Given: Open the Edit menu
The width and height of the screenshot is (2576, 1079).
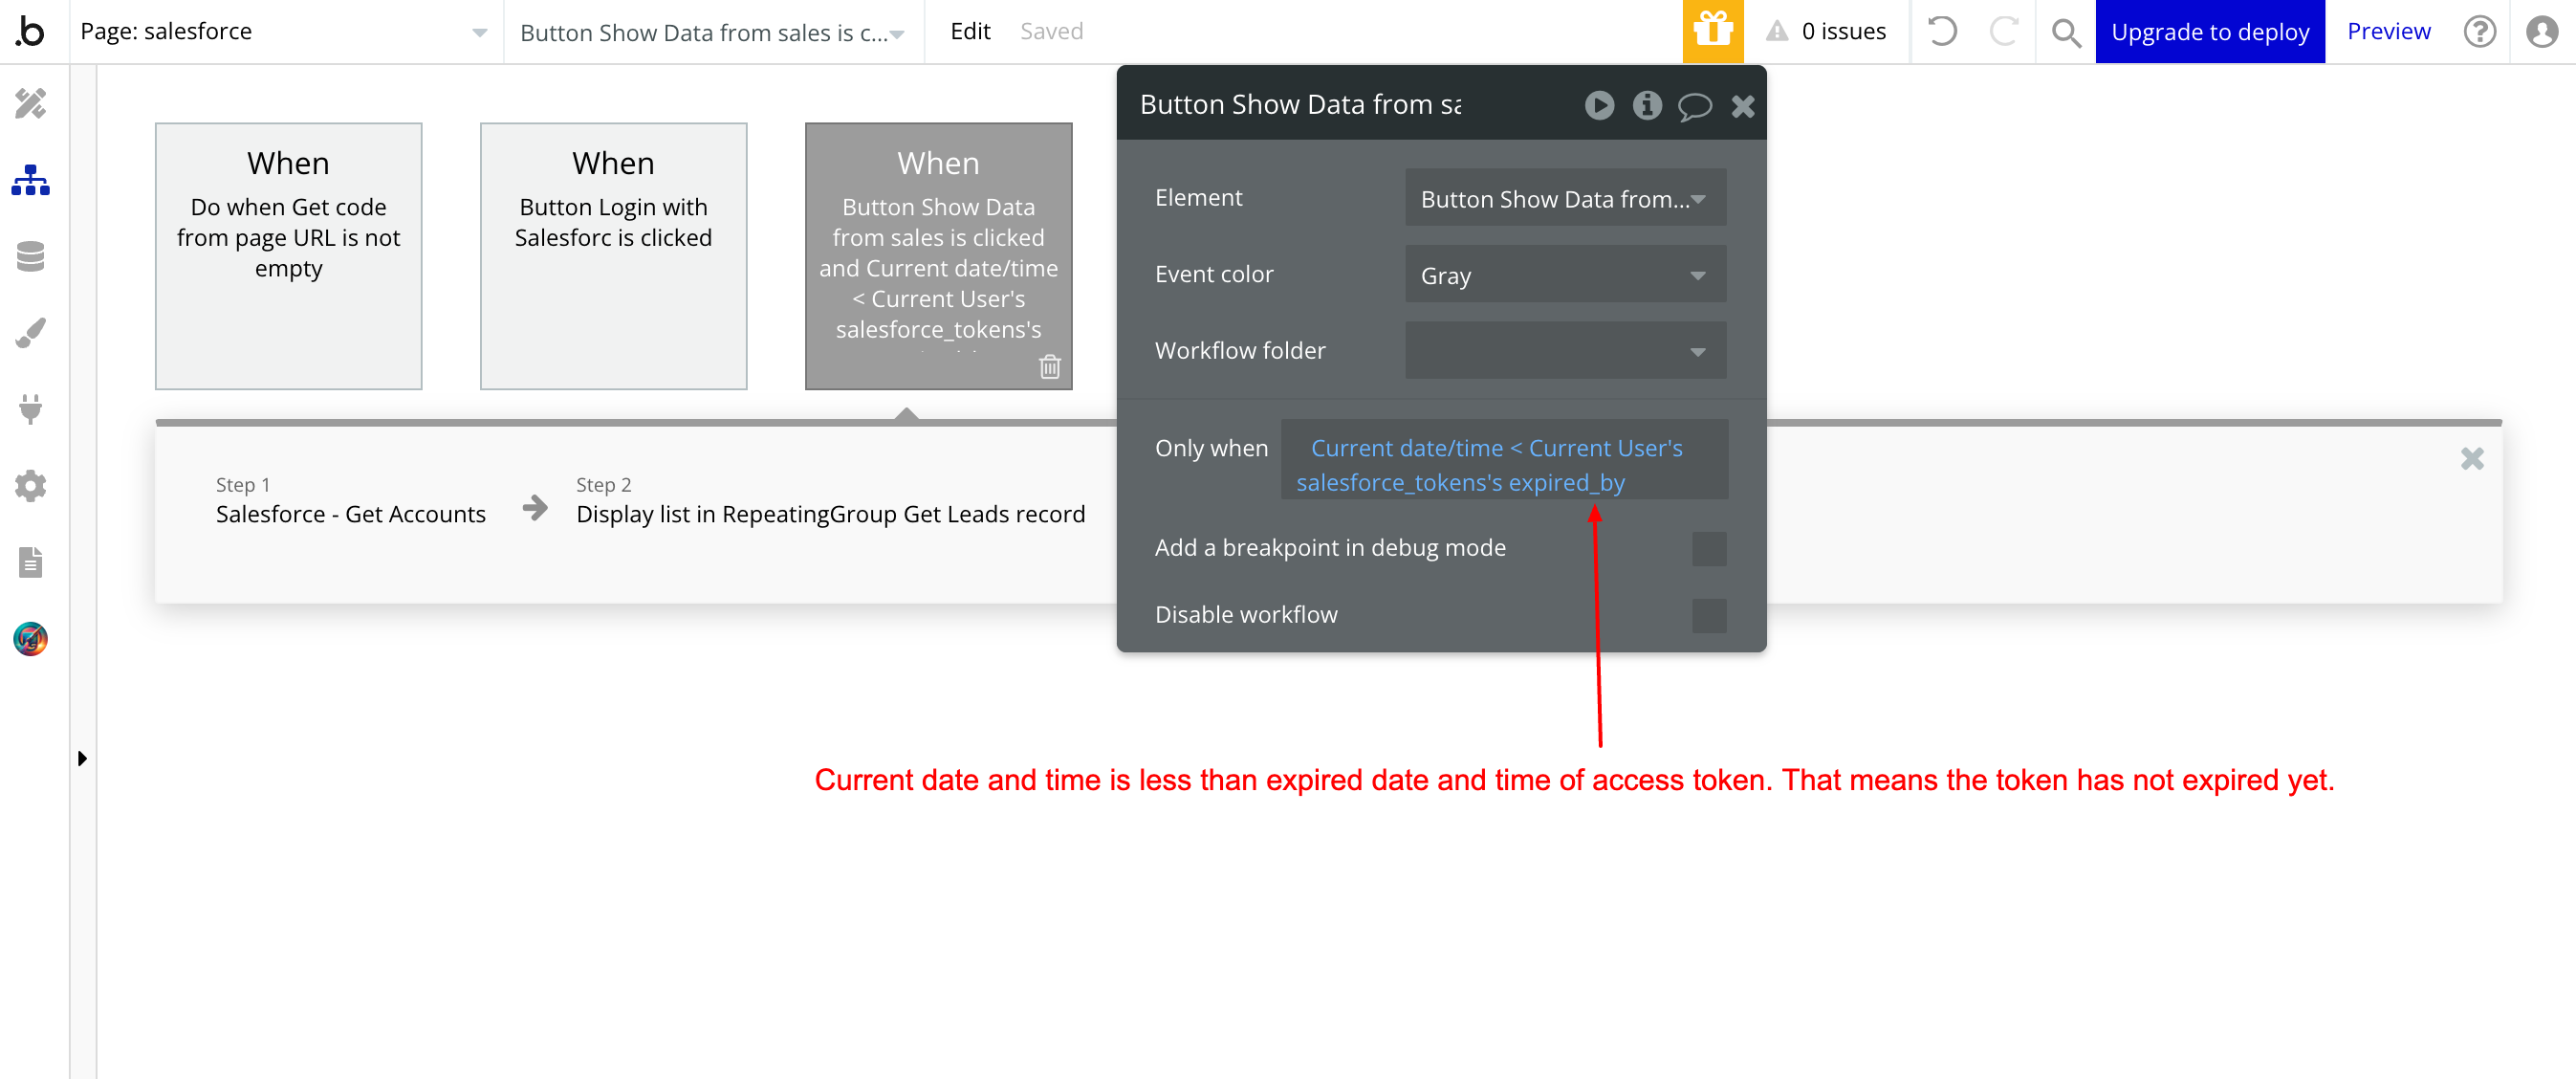Looking at the screenshot, I should (x=970, y=32).
